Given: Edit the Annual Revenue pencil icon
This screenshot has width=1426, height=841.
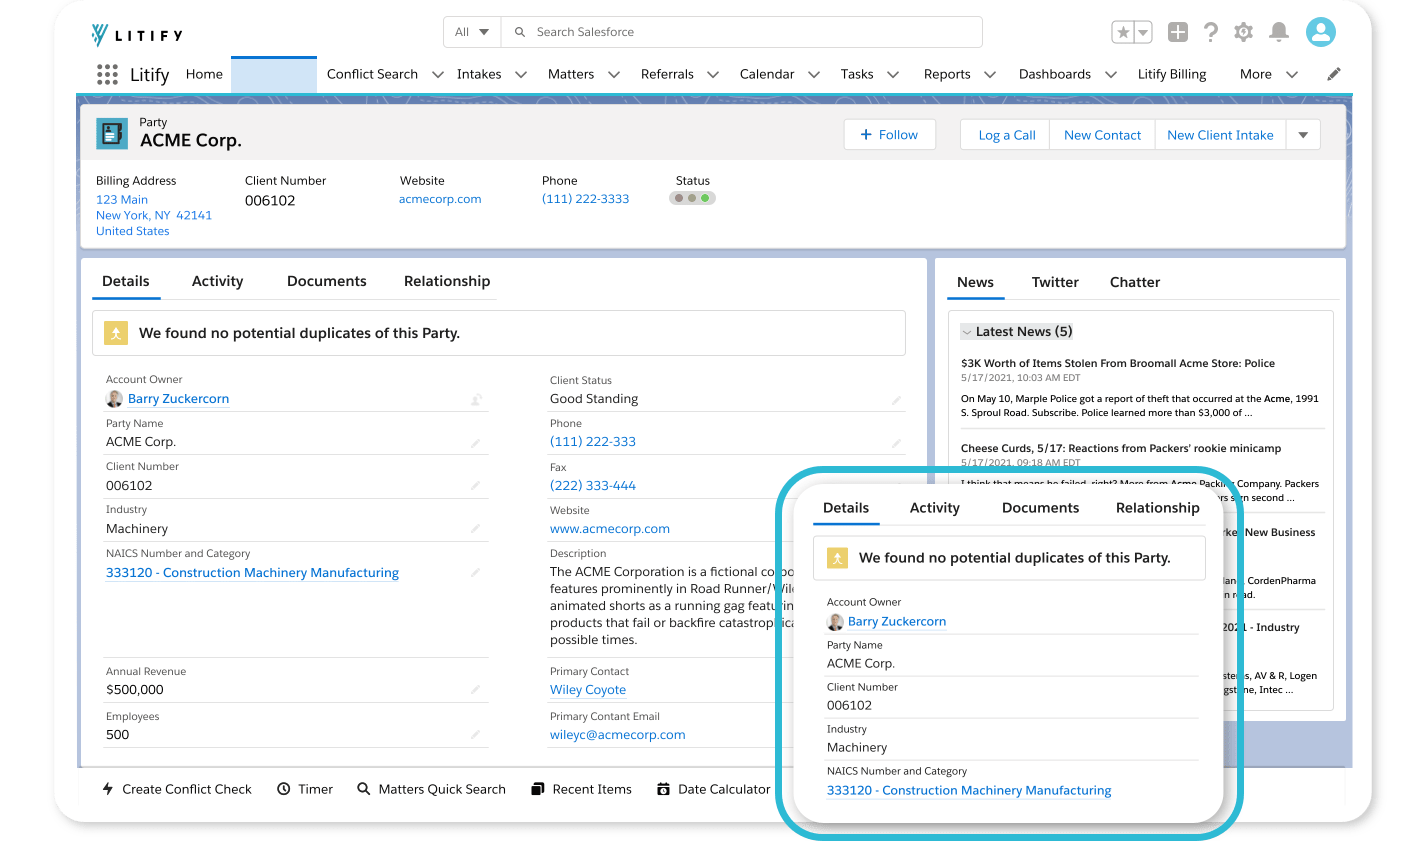Looking at the screenshot, I should (476, 690).
